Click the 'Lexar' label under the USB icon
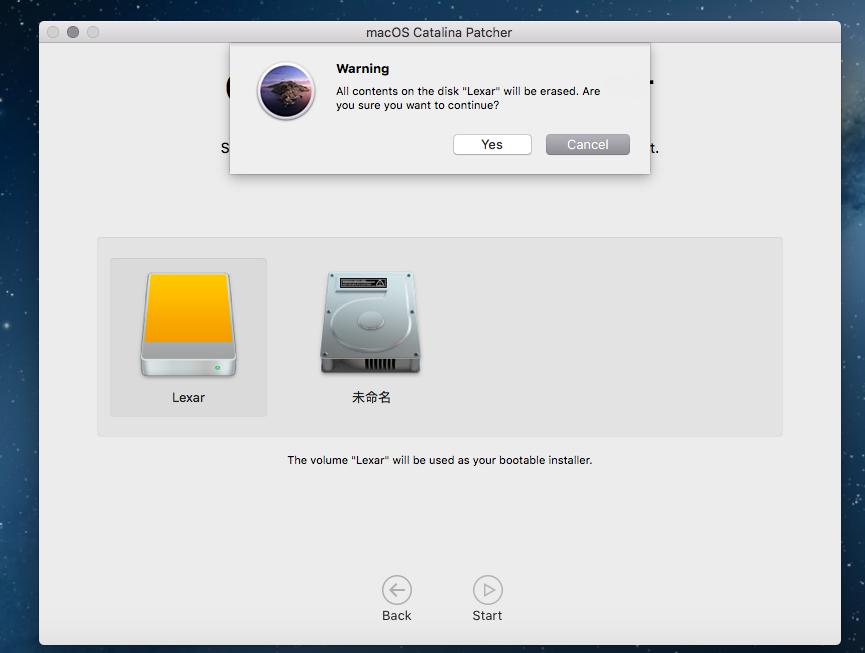The height and width of the screenshot is (653, 865). 186,397
